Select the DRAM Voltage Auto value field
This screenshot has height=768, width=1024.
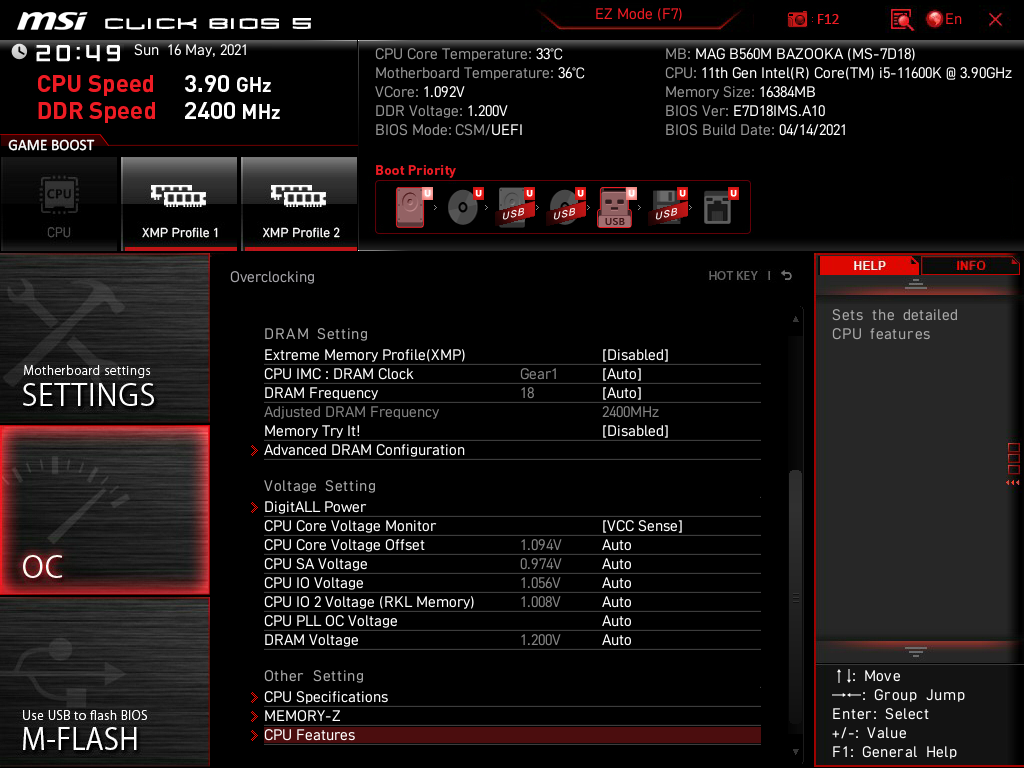(x=617, y=640)
